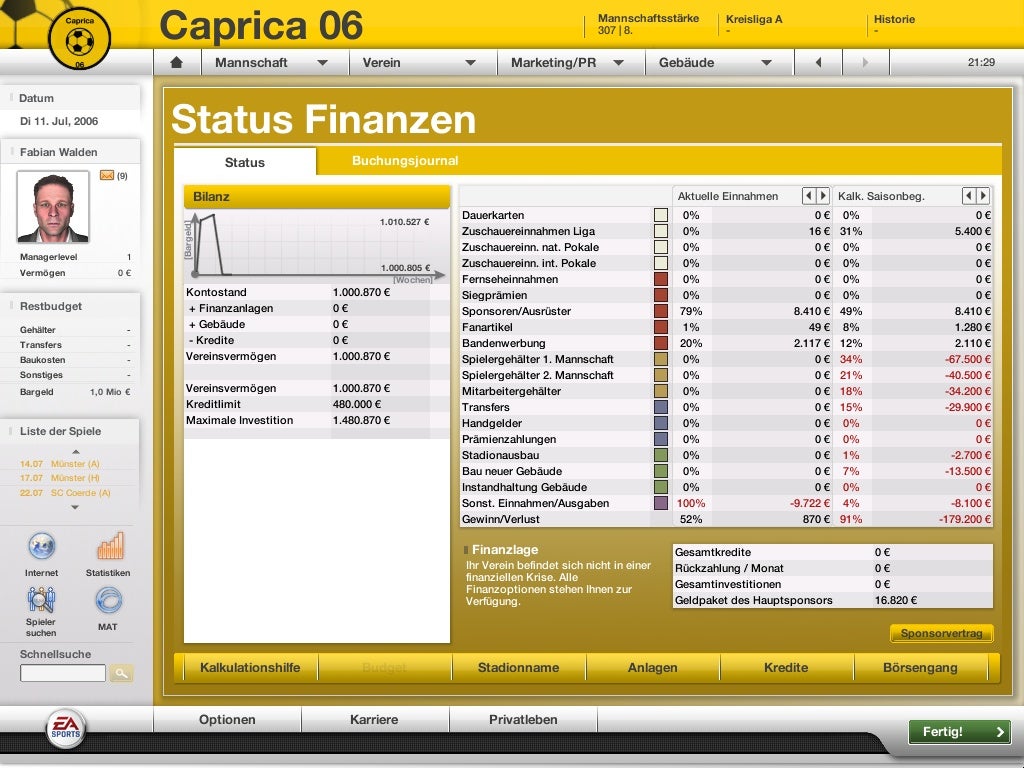Open the mail envelope icon next to manager photo
Screen dimensions: 1024x768
click(106, 175)
